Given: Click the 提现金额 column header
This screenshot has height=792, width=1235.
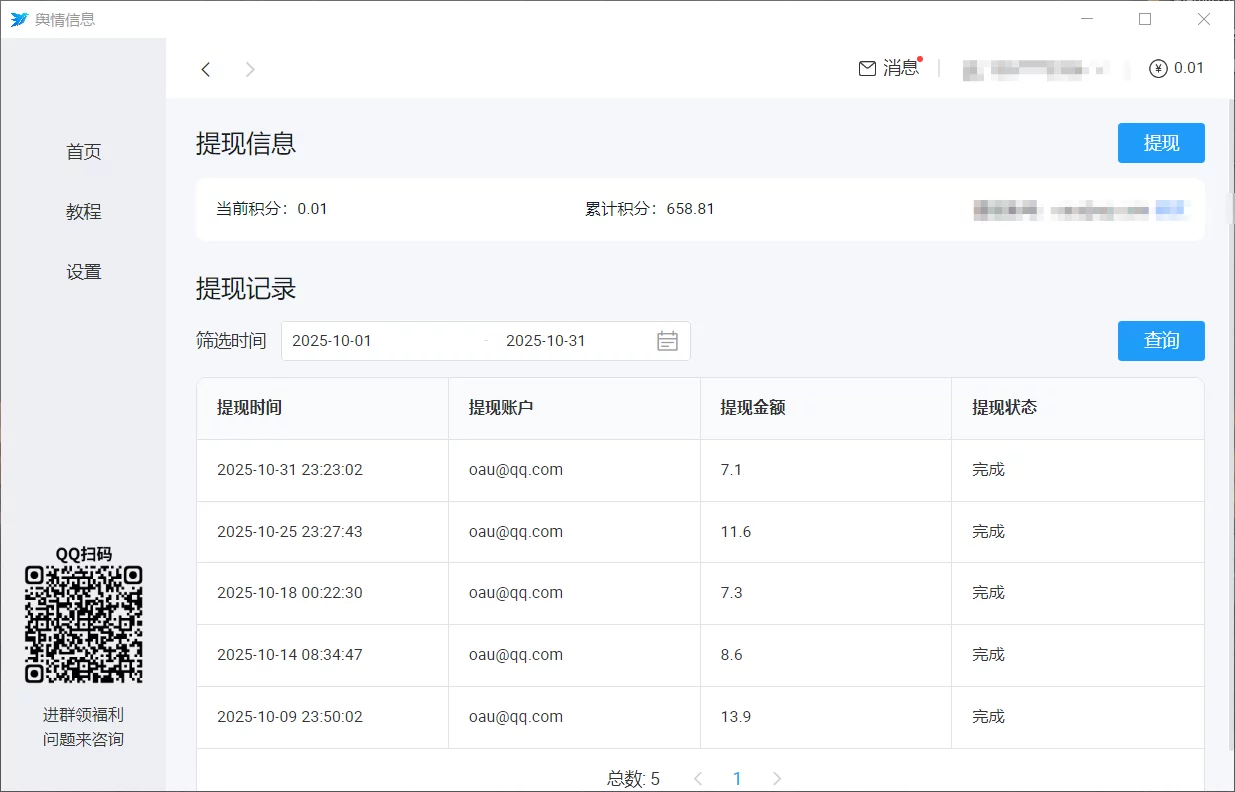Looking at the screenshot, I should click(x=753, y=408).
